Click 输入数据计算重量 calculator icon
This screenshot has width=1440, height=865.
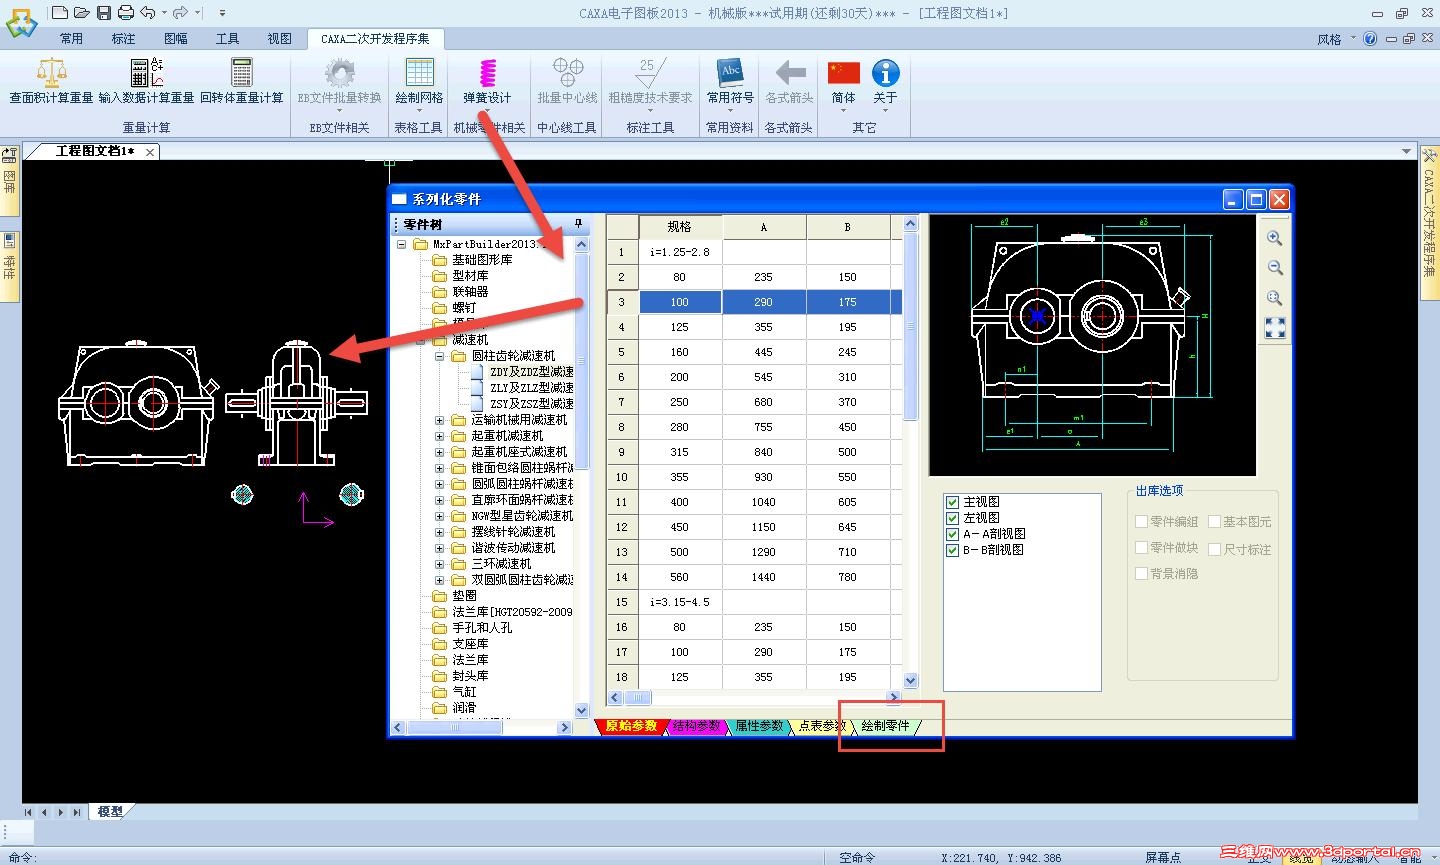click(x=146, y=73)
